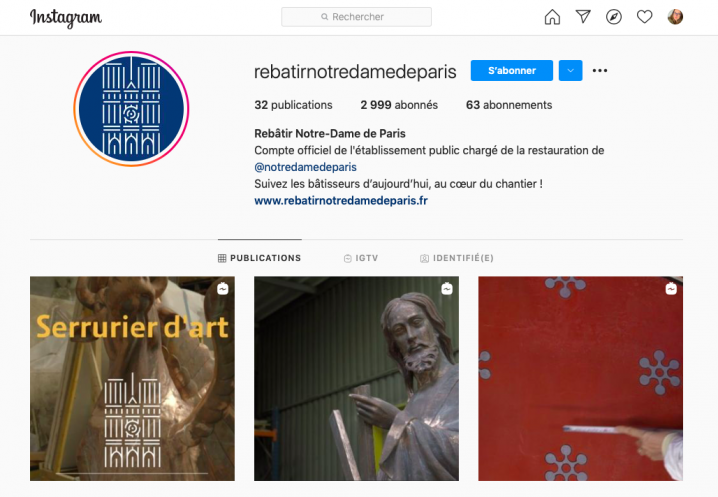Open the three-dot options menu
This screenshot has height=497, width=718.
(x=600, y=71)
